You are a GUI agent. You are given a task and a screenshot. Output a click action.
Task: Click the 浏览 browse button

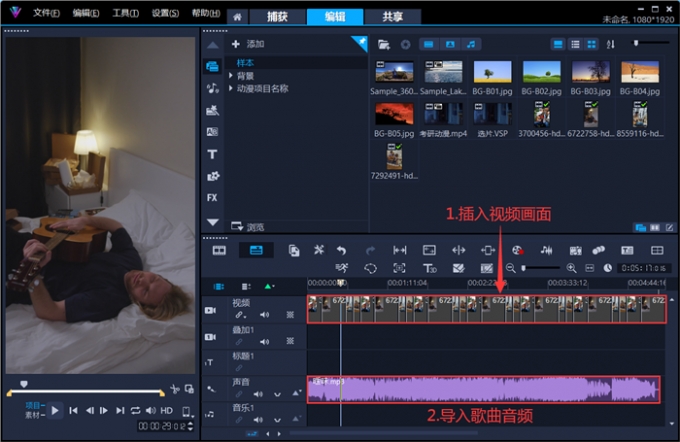[248, 226]
